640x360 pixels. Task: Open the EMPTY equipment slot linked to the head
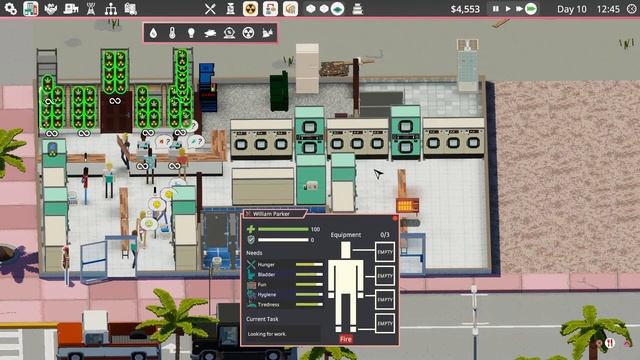(x=385, y=252)
